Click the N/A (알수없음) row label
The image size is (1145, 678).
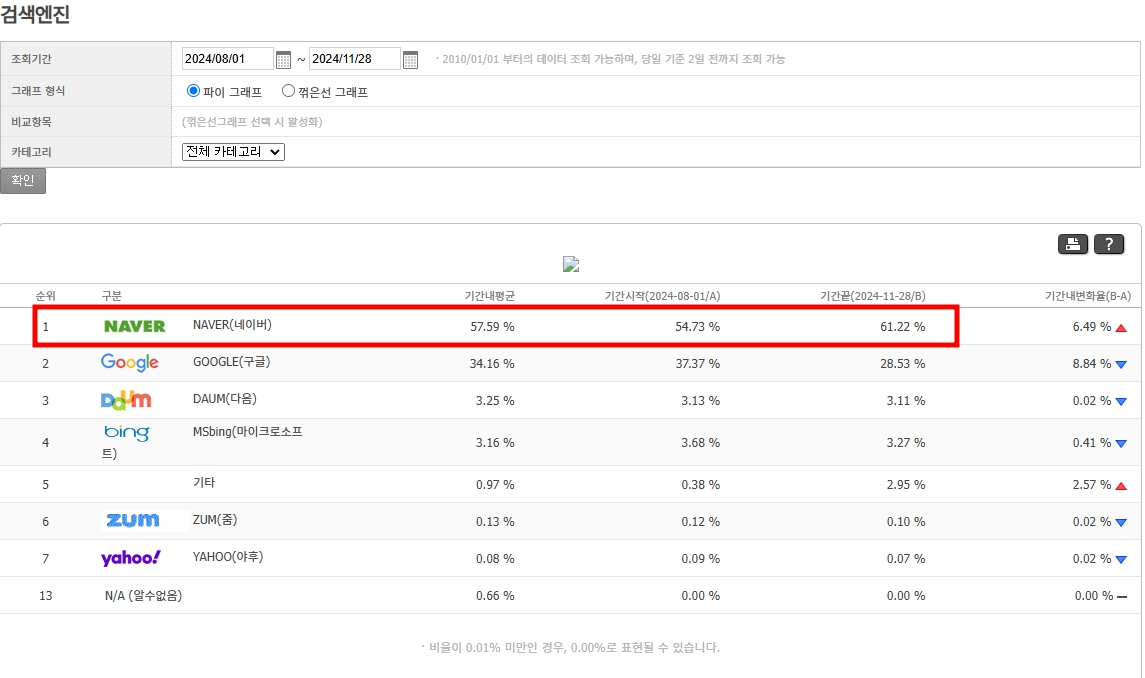(x=143, y=596)
